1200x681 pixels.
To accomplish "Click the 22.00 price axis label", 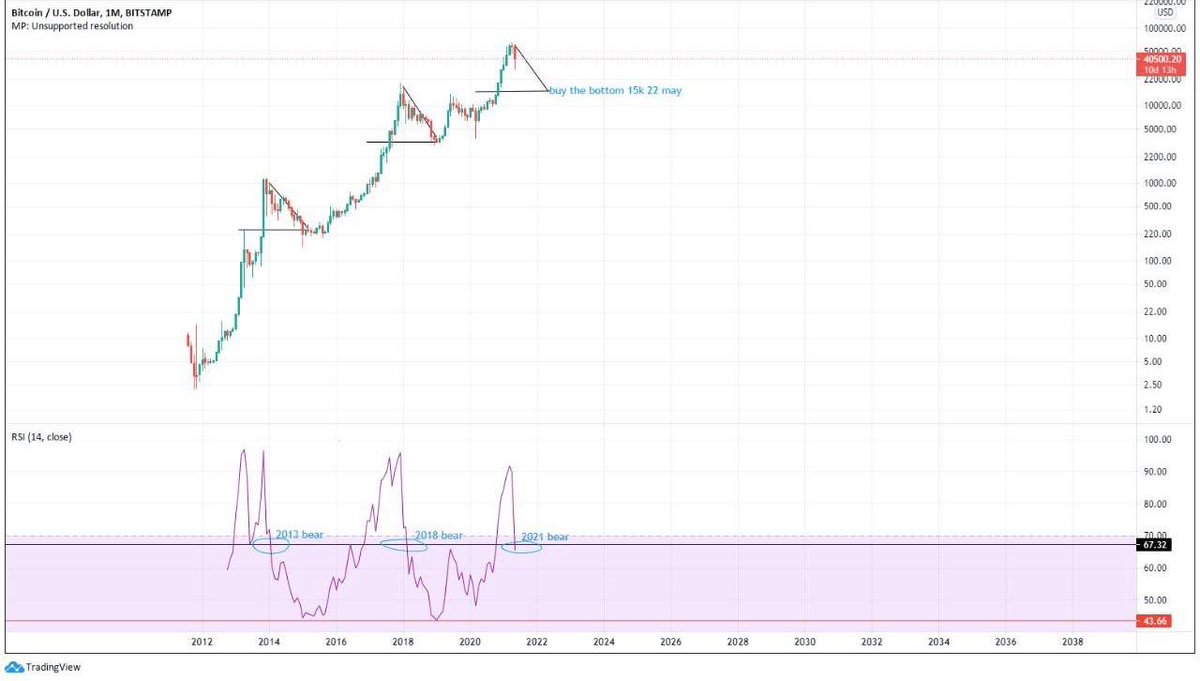I will (1157, 311).
